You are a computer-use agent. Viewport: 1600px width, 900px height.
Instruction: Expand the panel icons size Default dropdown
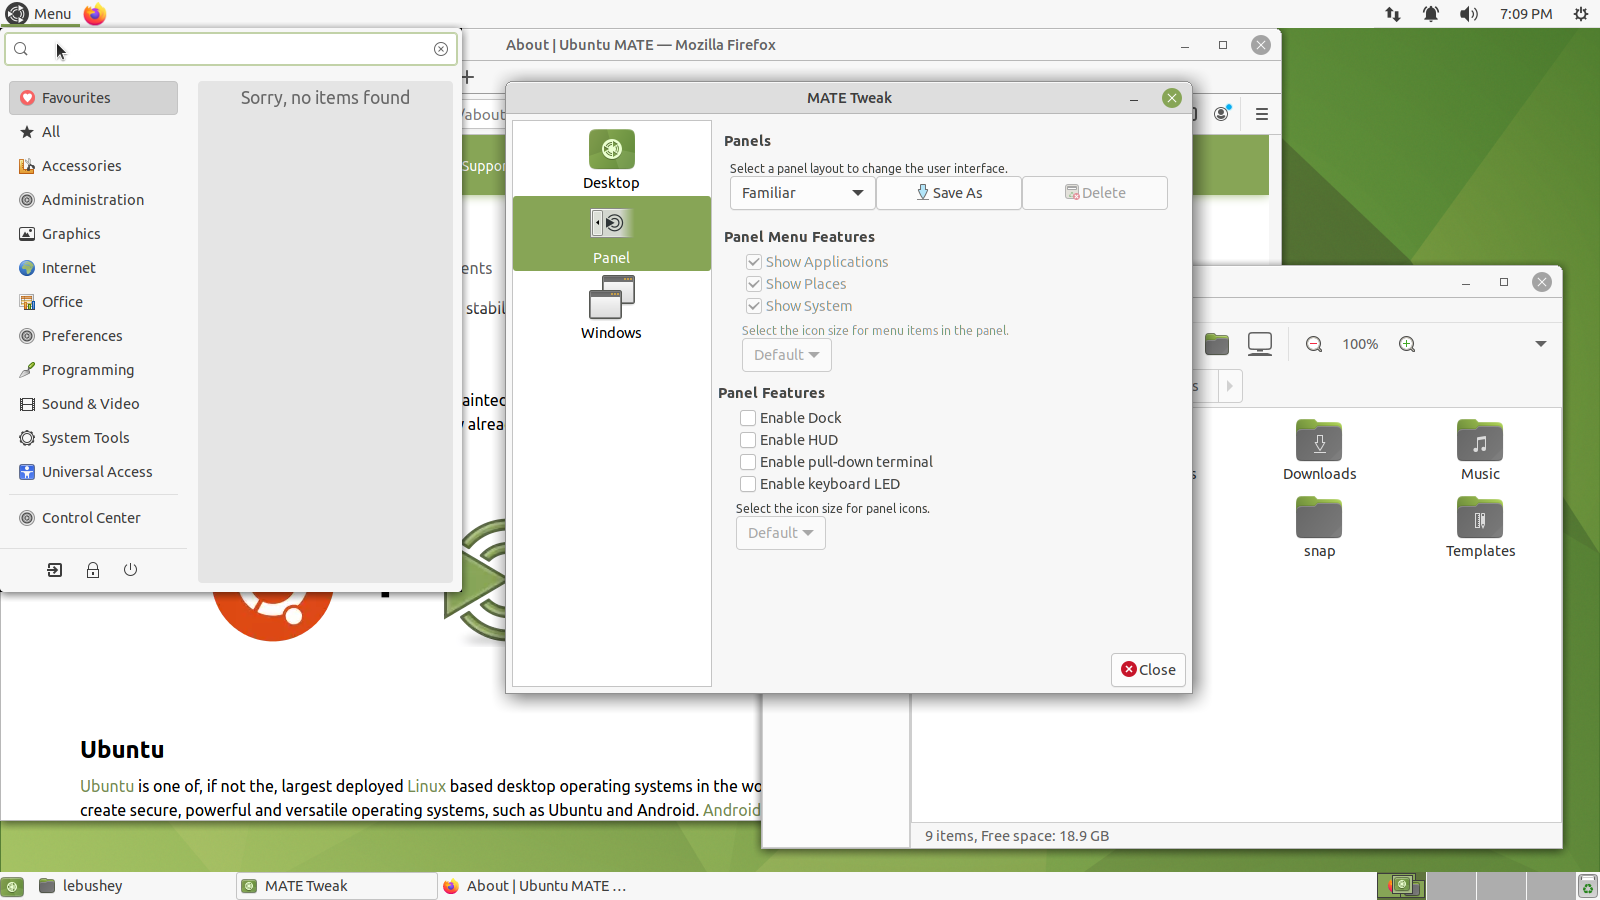[x=781, y=533]
